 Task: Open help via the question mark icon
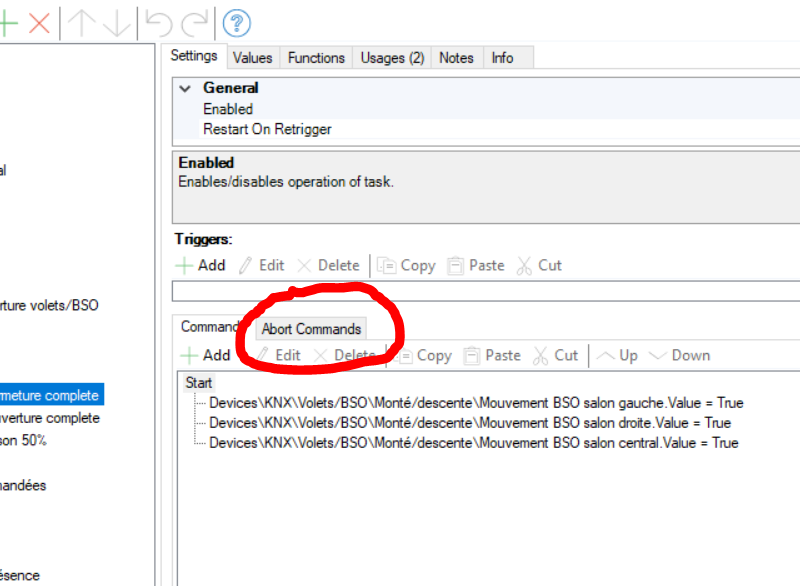(236, 23)
